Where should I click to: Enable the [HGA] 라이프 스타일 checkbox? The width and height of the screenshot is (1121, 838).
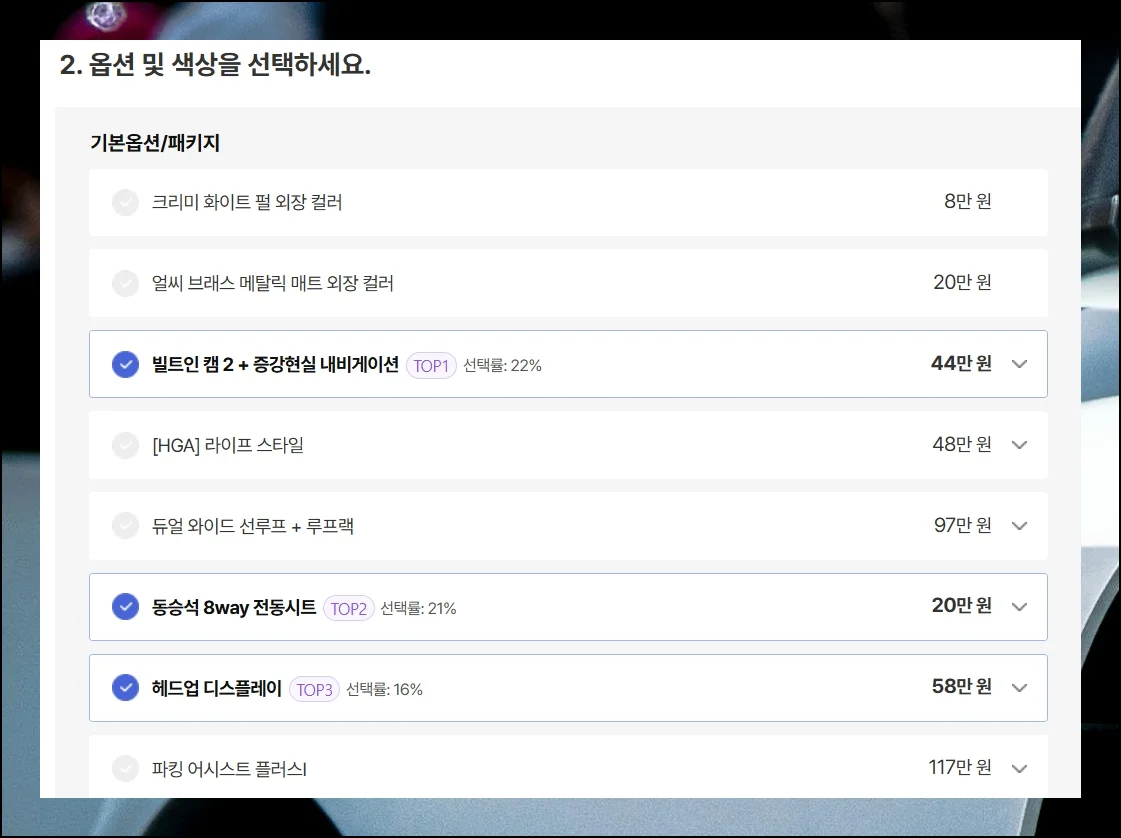point(125,445)
